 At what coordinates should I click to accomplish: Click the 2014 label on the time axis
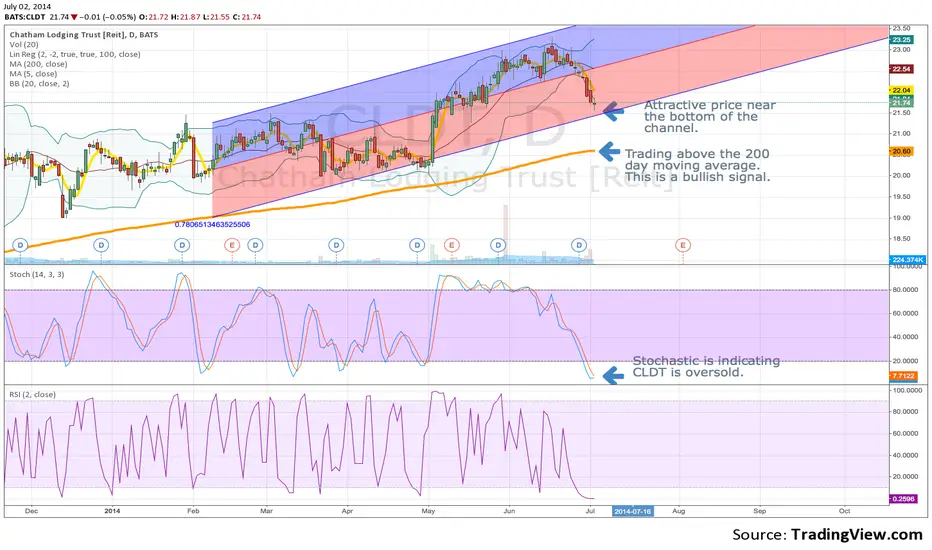tap(112, 511)
